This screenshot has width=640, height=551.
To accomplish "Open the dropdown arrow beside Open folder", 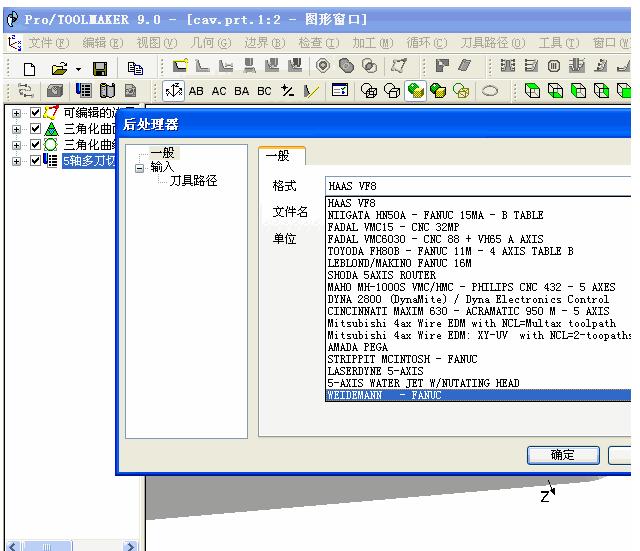I will (x=78, y=69).
